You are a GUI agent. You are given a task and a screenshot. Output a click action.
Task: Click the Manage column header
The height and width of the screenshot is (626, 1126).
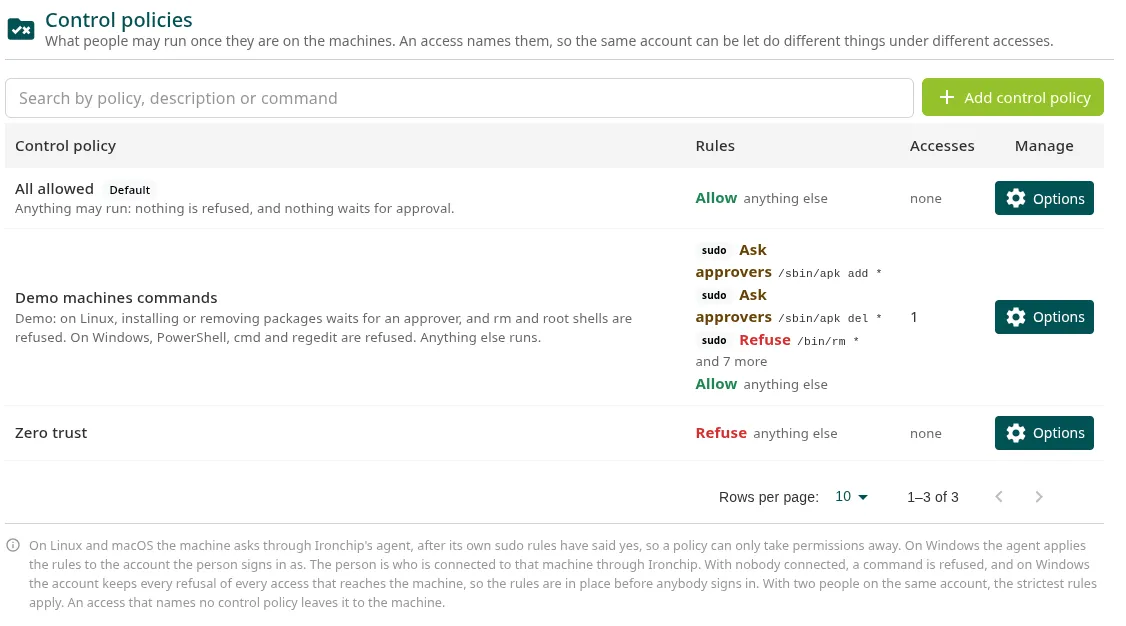point(1044,146)
